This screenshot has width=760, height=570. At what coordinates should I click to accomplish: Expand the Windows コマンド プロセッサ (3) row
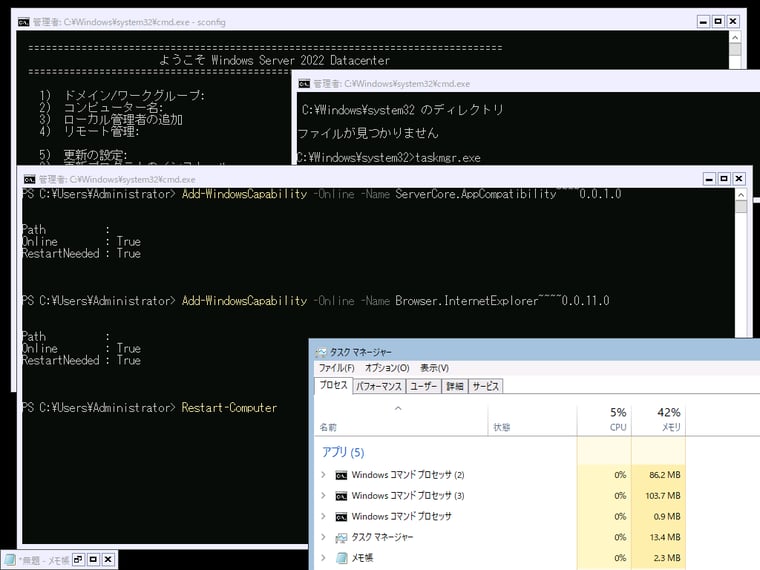323,495
